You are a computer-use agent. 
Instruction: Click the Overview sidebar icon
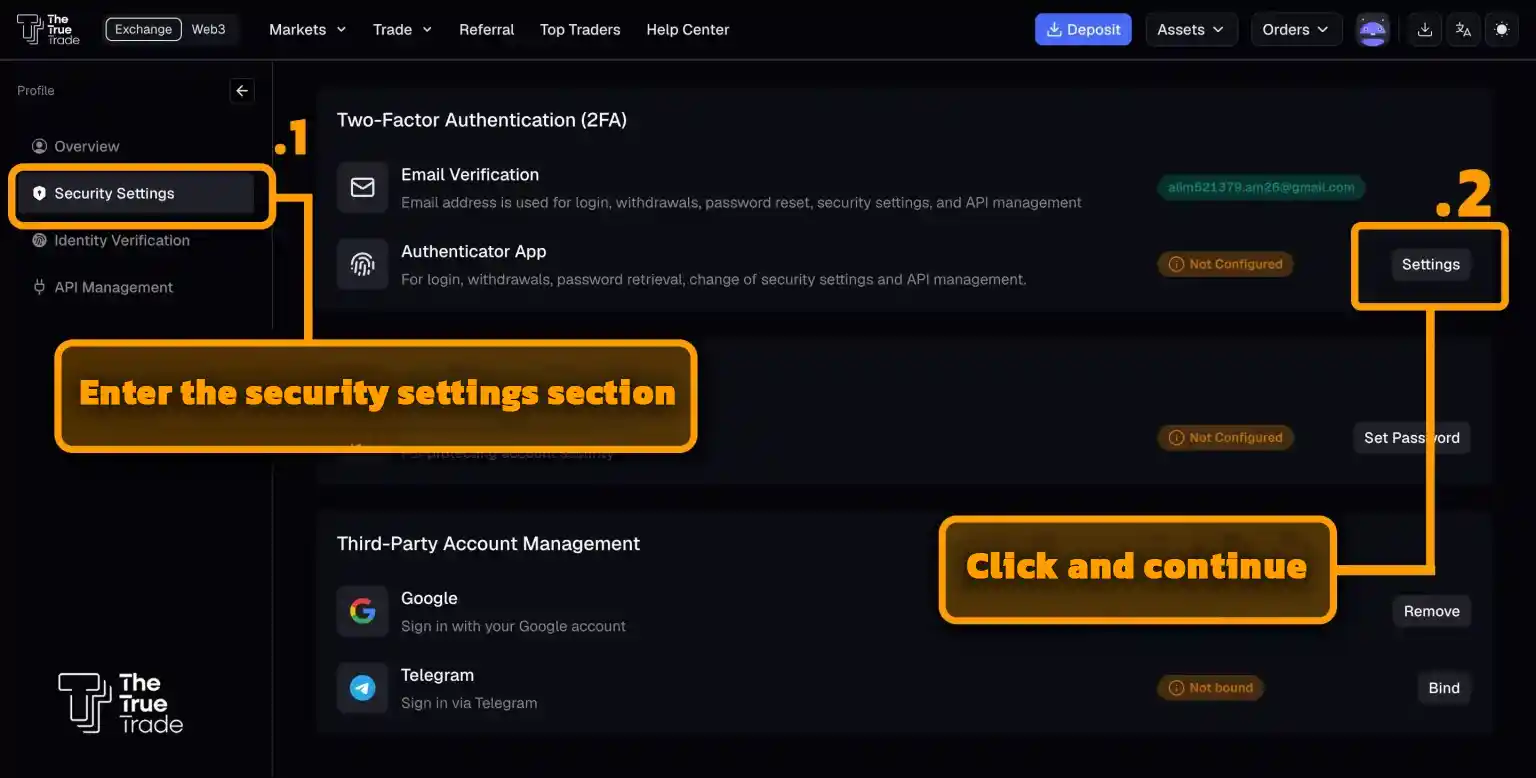coord(40,146)
